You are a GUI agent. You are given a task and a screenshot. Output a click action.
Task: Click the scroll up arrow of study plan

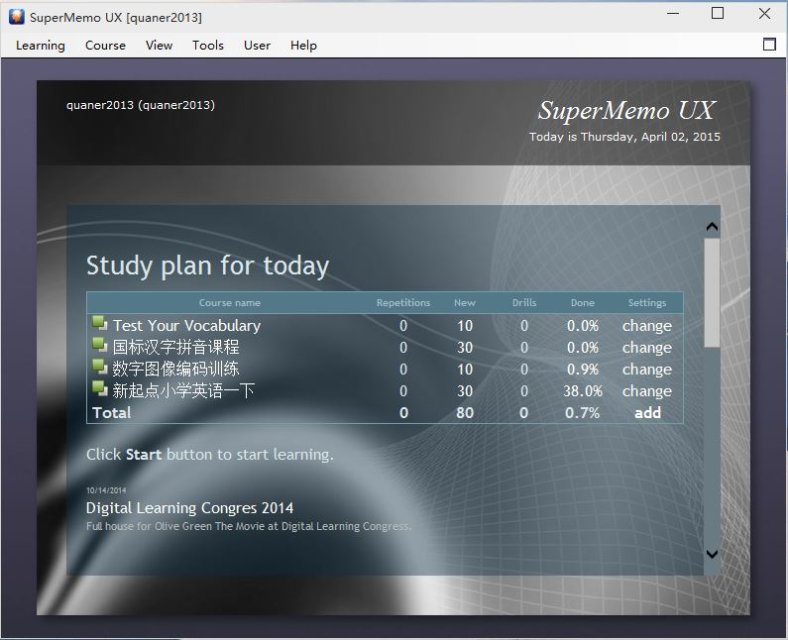pos(712,227)
